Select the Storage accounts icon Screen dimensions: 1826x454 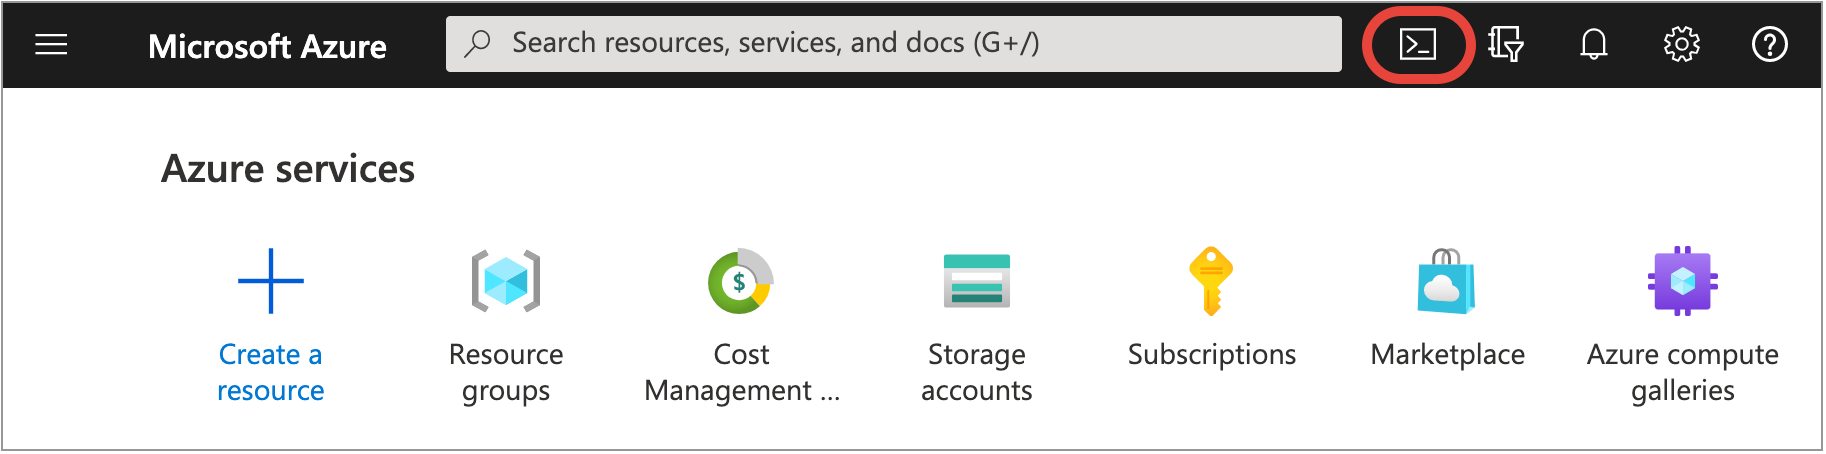coord(977,281)
